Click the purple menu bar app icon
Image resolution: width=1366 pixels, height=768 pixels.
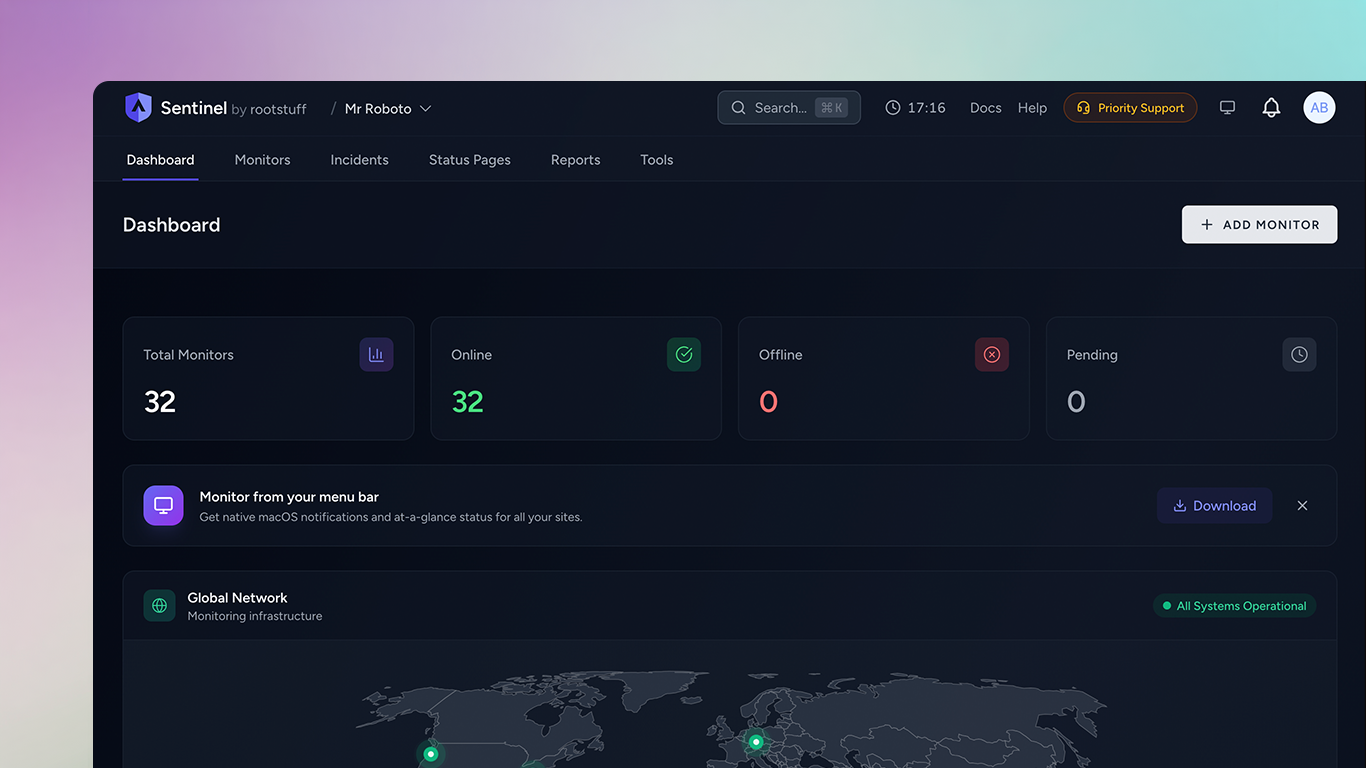coord(163,505)
